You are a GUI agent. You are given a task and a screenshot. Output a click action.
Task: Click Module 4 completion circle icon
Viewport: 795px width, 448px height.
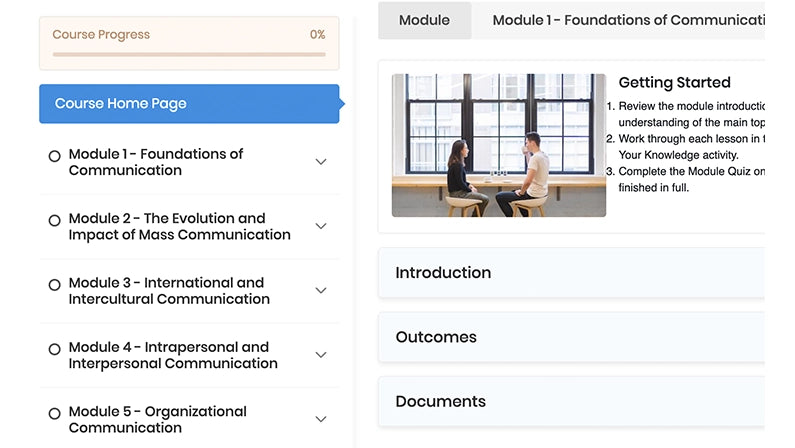[55, 349]
